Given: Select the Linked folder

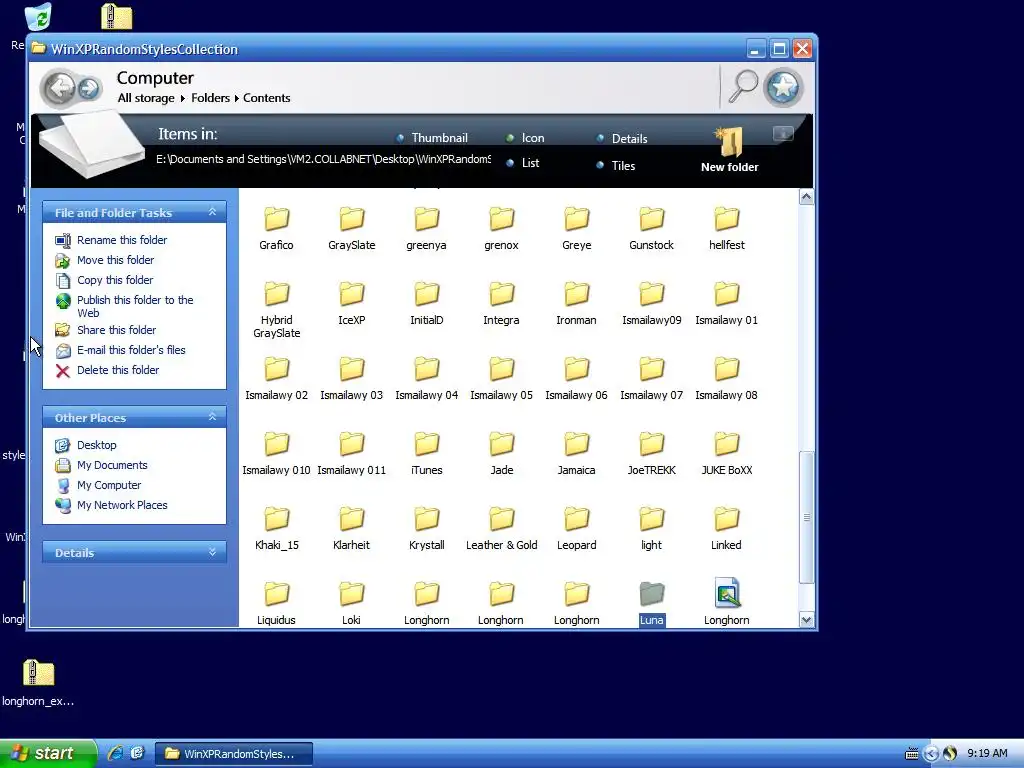Looking at the screenshot, I should pyautogui.click(x=727, y=529).
